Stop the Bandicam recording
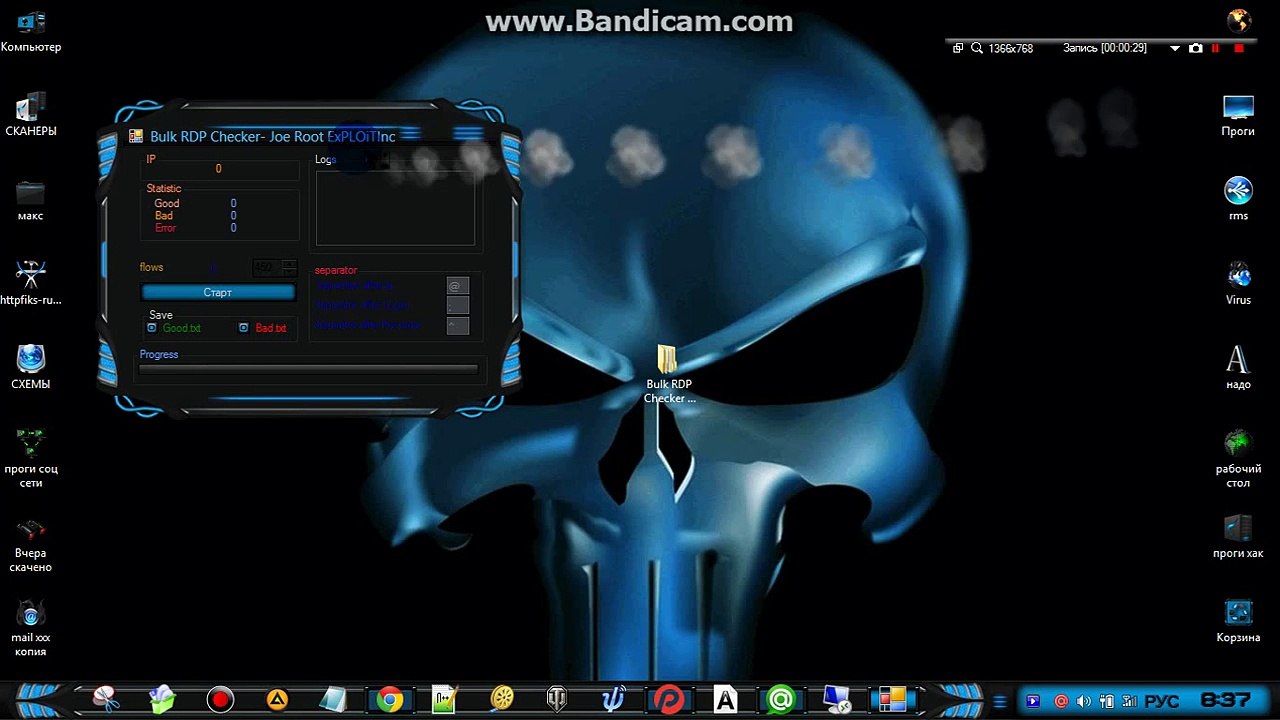 click(1239, 48)
